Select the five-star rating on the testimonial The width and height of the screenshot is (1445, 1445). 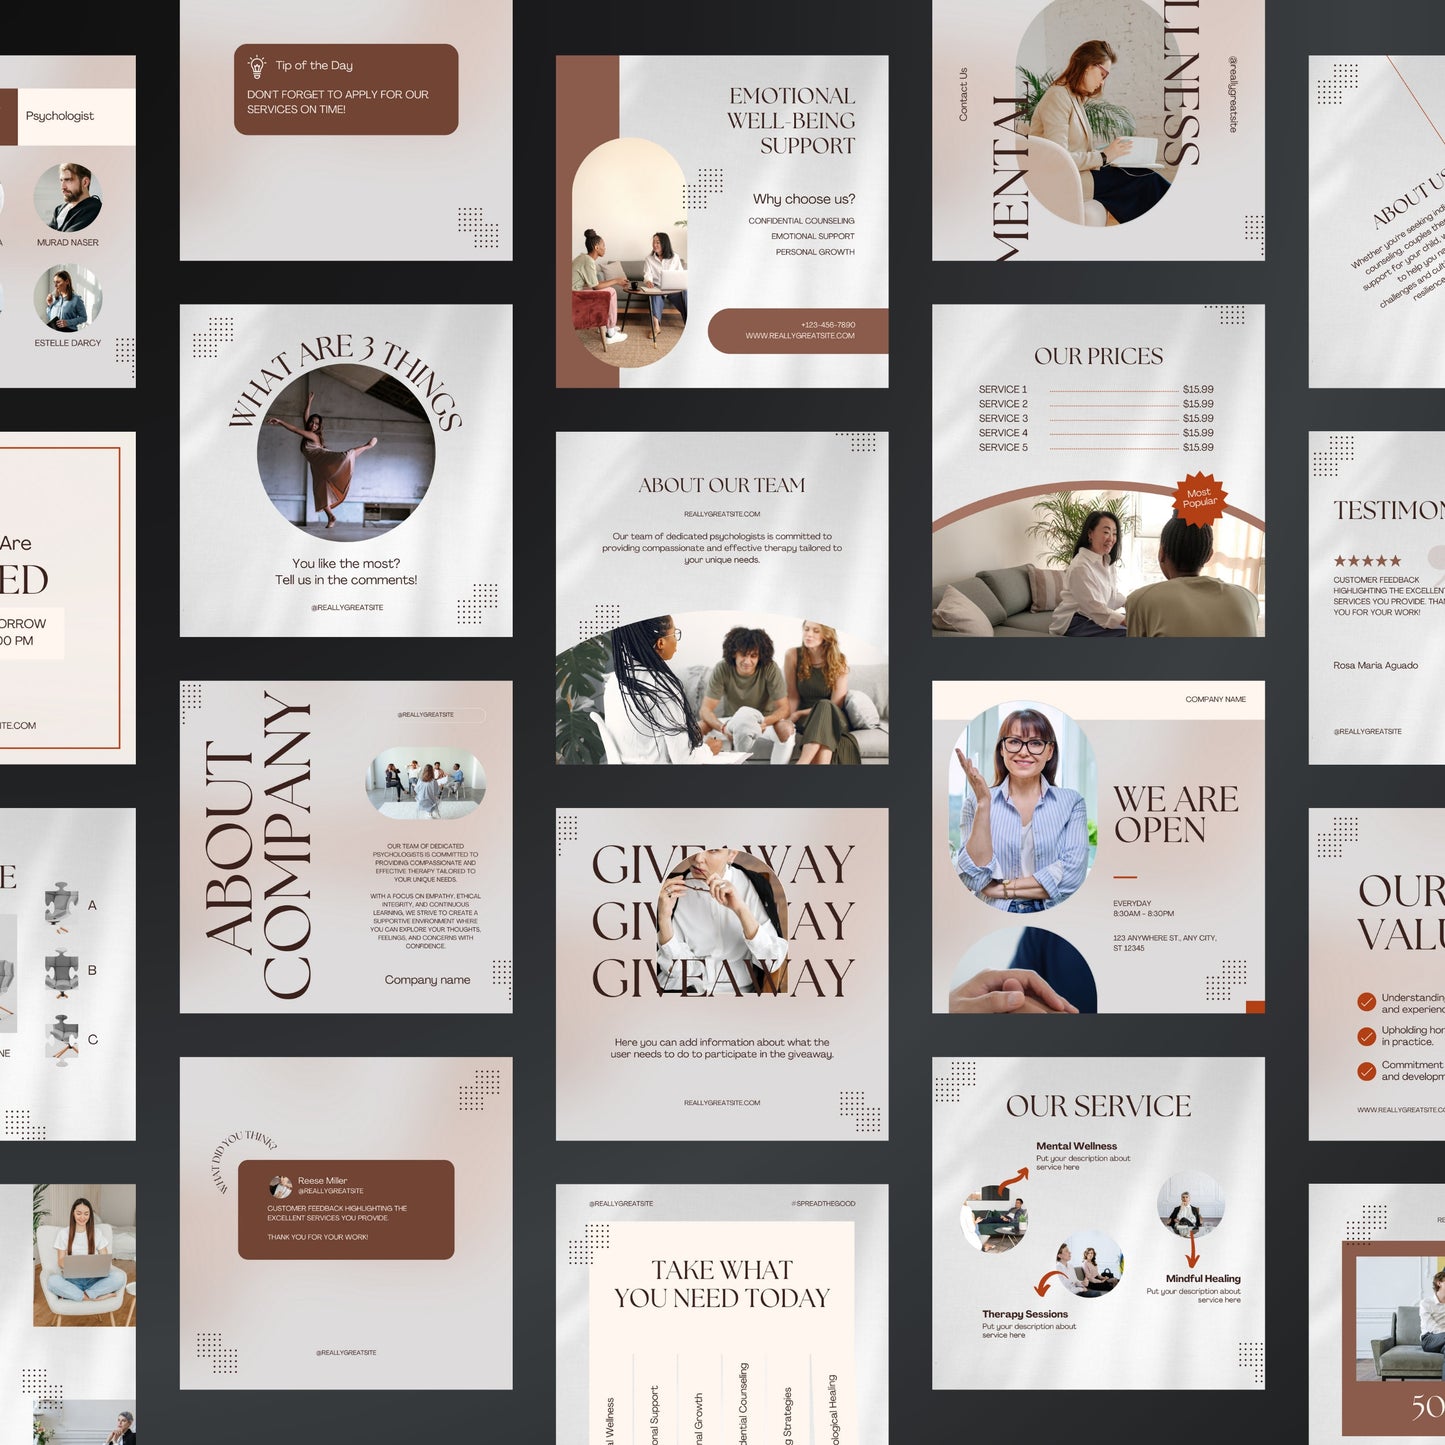pos(1366,562)
